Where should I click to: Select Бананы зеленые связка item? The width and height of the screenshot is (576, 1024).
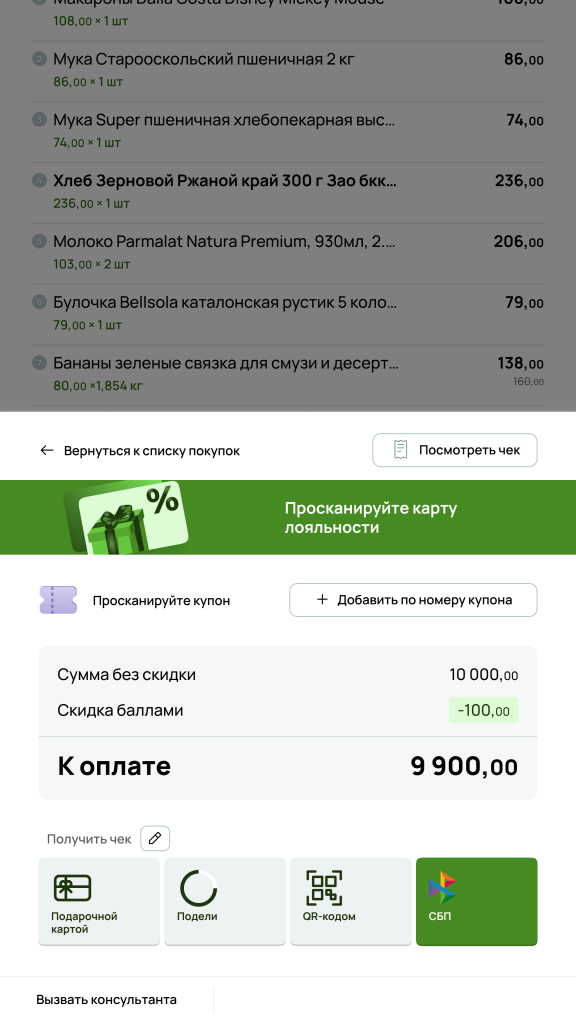(288, 375)
